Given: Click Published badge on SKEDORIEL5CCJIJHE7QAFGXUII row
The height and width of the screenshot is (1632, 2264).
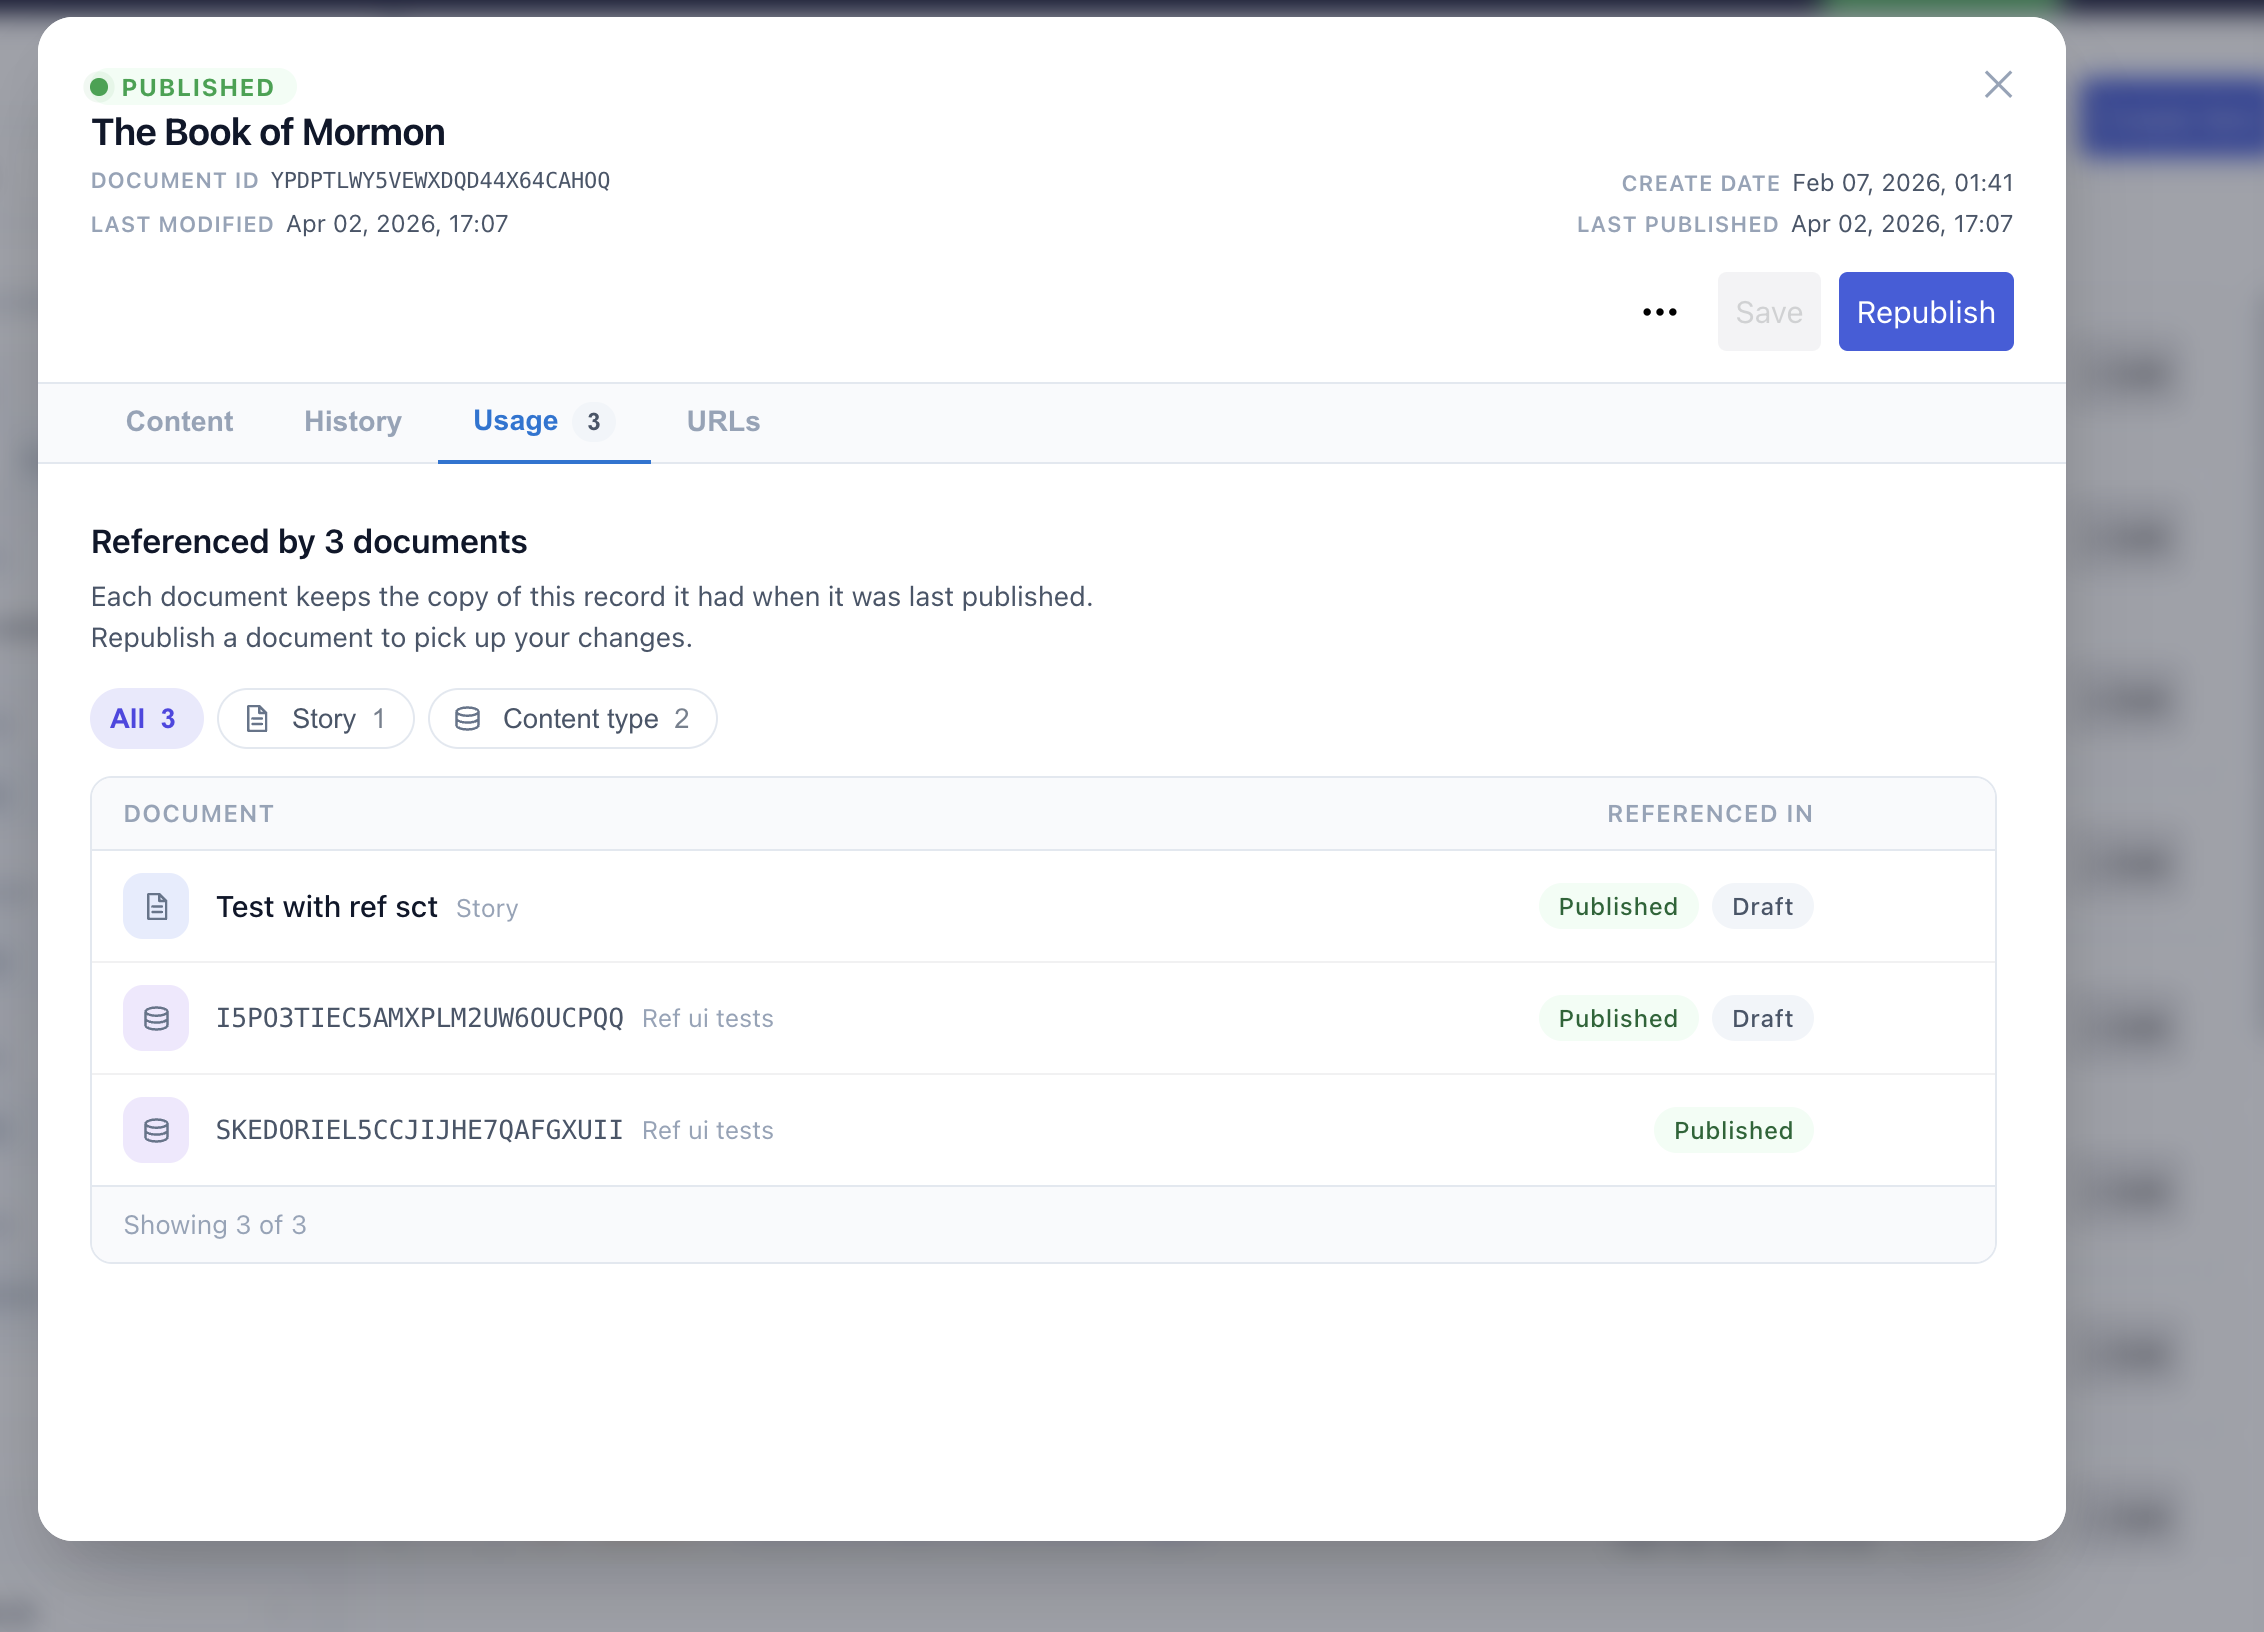Looking at the screenshot, I should coord(1733,1130).
